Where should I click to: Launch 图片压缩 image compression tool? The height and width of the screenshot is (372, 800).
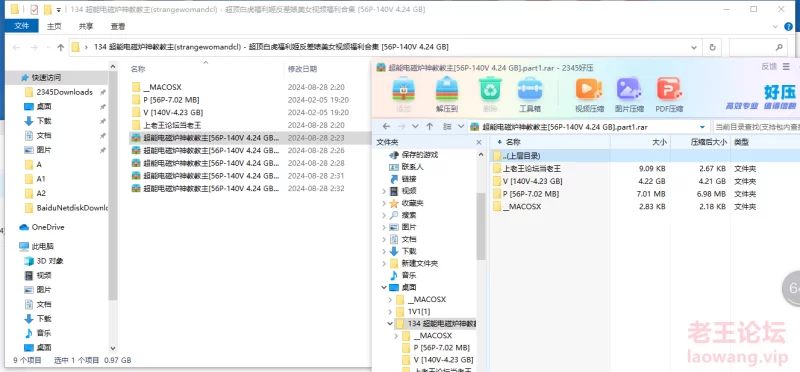pyautogui.click(x=629, y=94)
